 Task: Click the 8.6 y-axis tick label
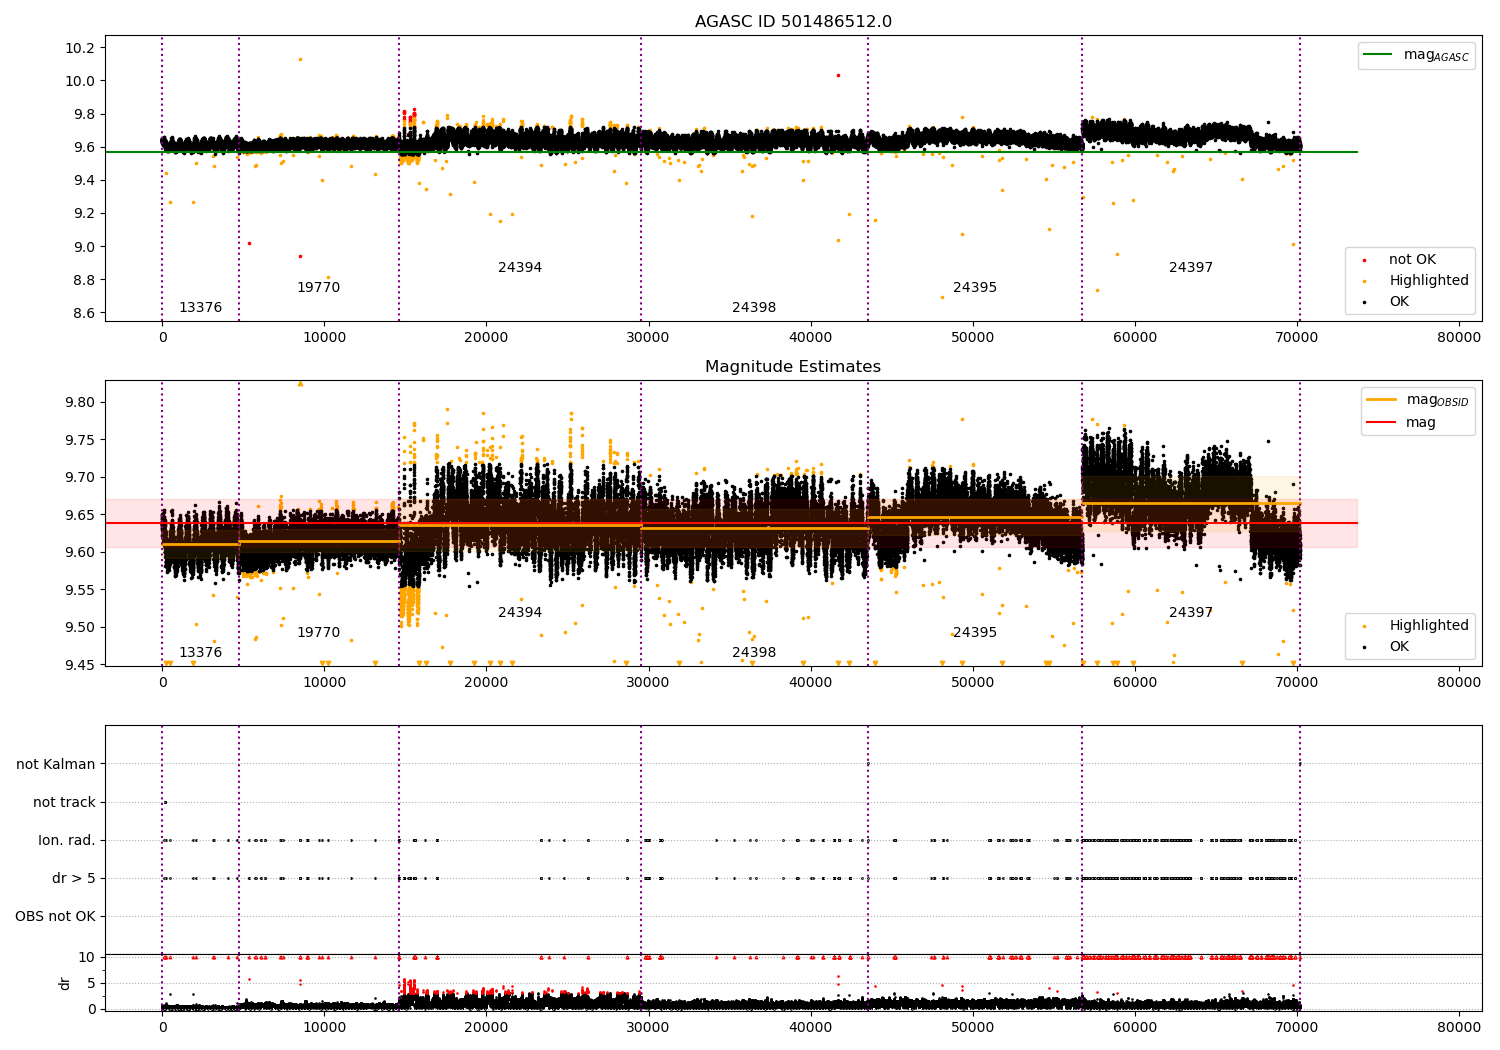pos(84,313)
